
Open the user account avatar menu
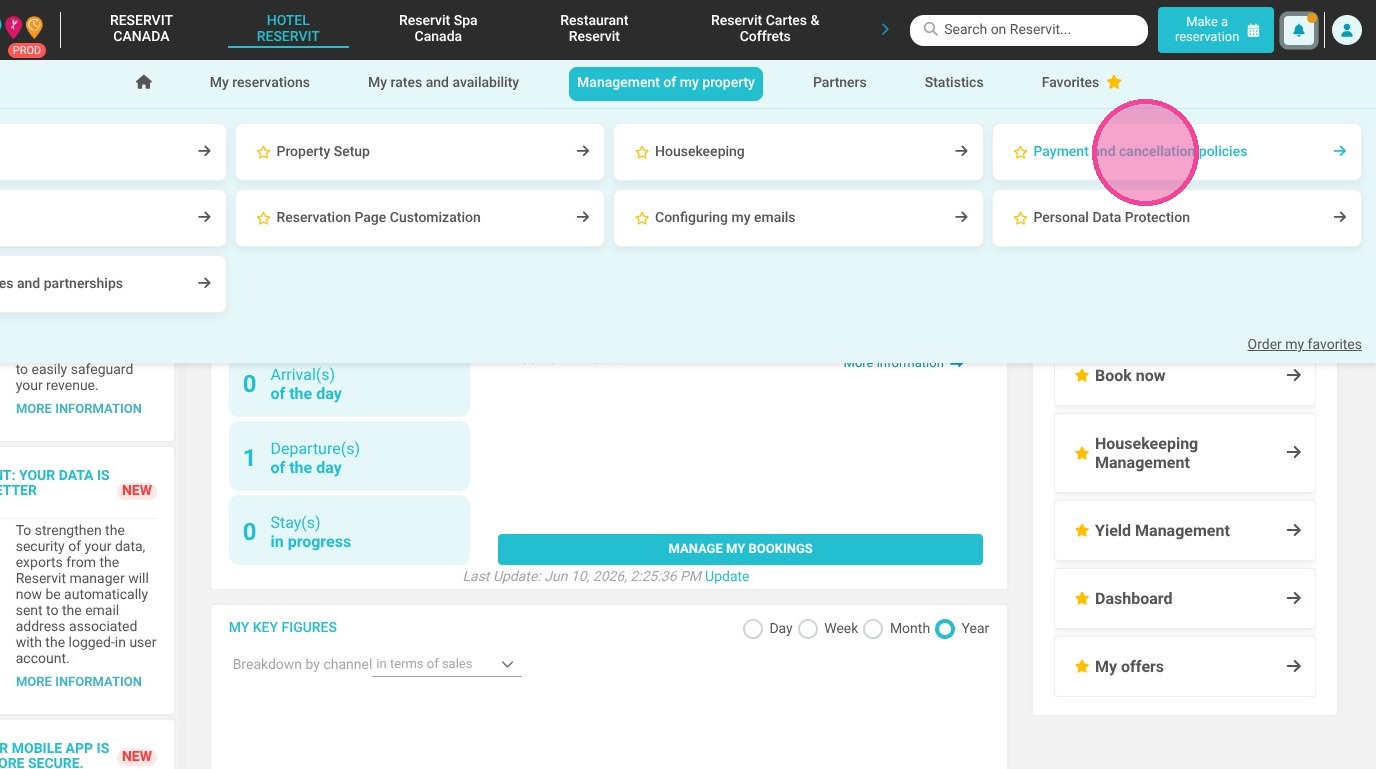click(1347, 31)
